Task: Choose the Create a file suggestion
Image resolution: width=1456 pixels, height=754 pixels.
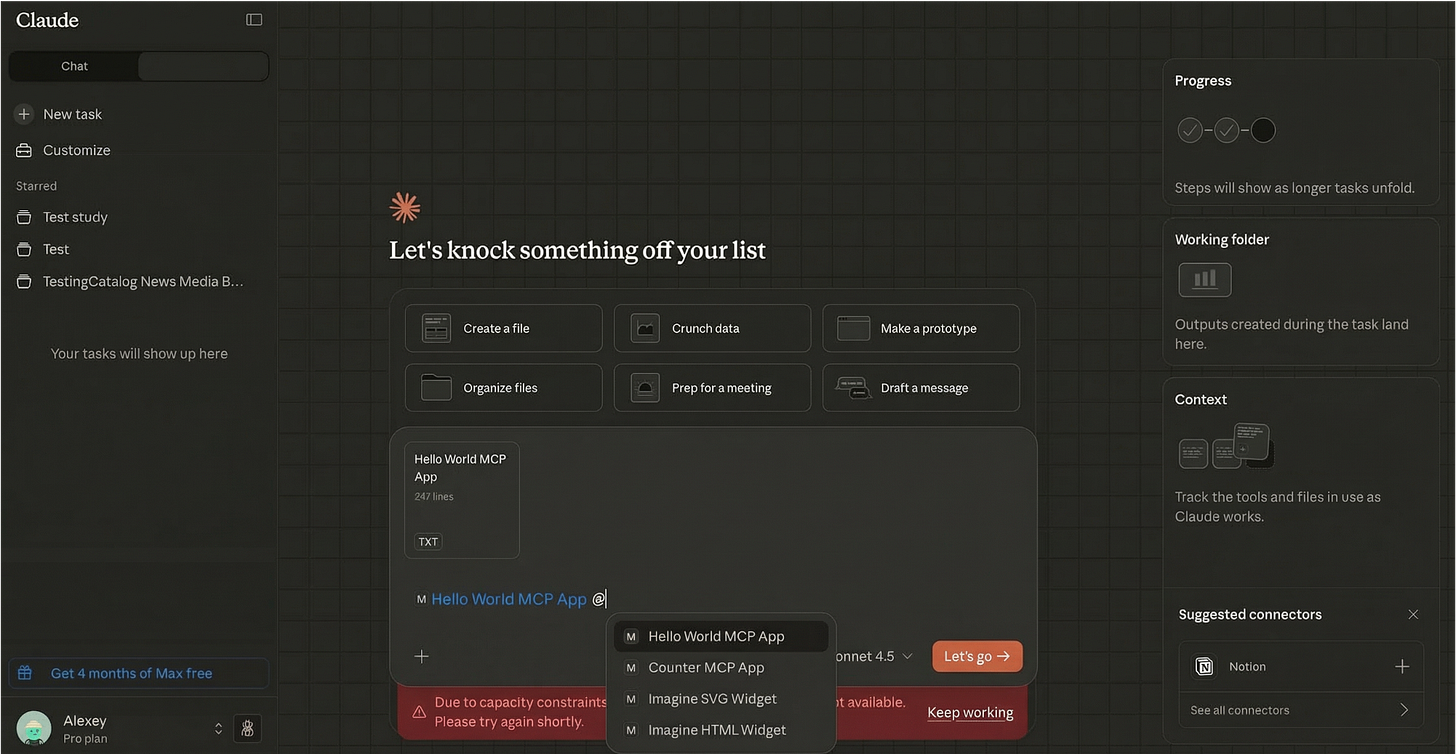Action: coord(504,328)
